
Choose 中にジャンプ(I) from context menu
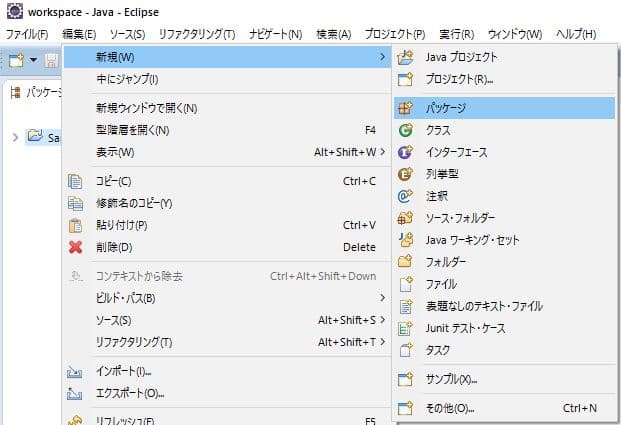pos(228,79)
